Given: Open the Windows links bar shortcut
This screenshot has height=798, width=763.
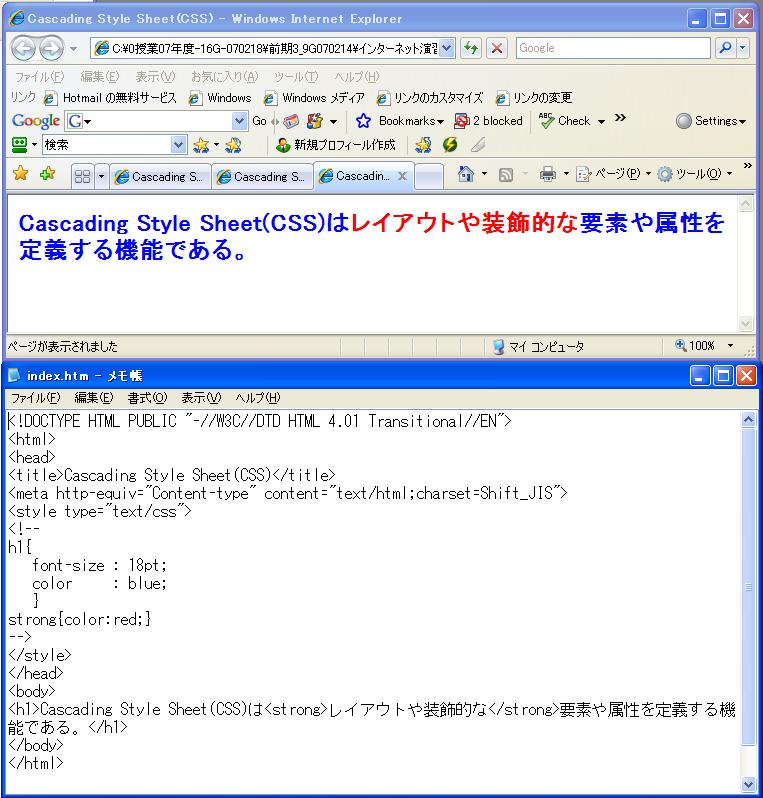Looking at the screenshot, I should click(220, 98).
